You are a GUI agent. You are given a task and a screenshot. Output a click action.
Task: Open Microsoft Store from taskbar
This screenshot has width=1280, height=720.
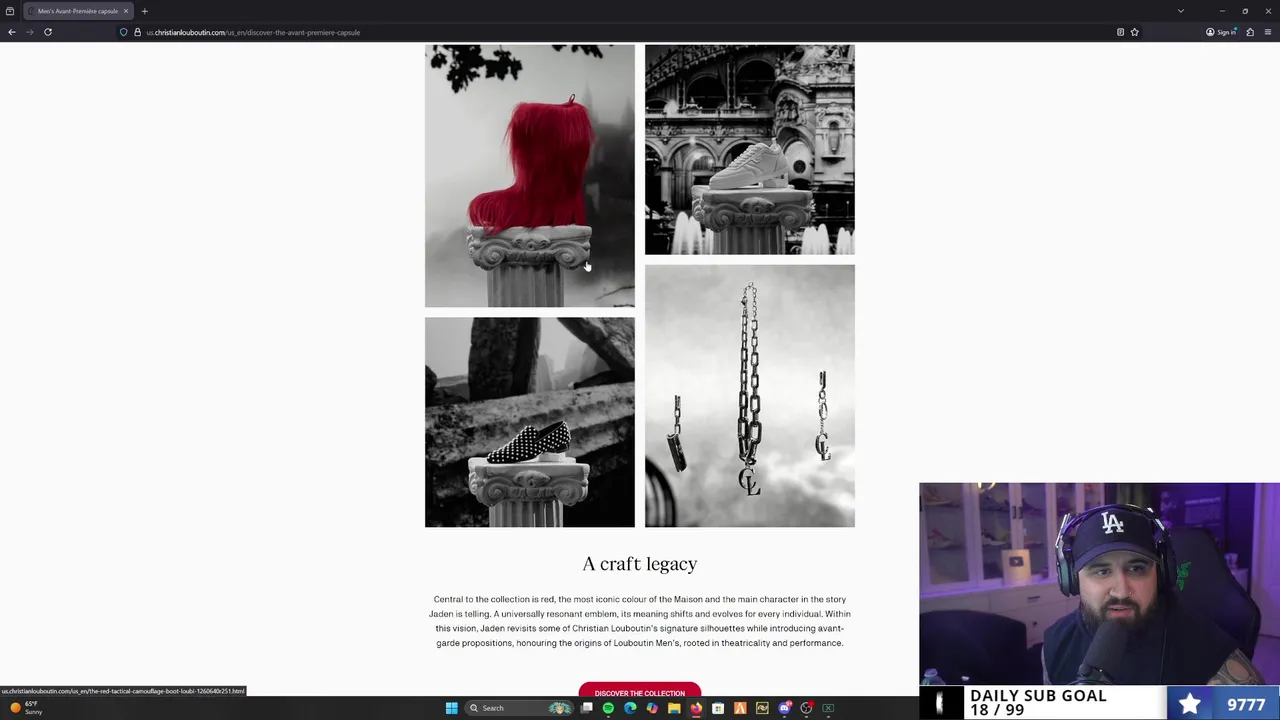click(x=718, y=708)
